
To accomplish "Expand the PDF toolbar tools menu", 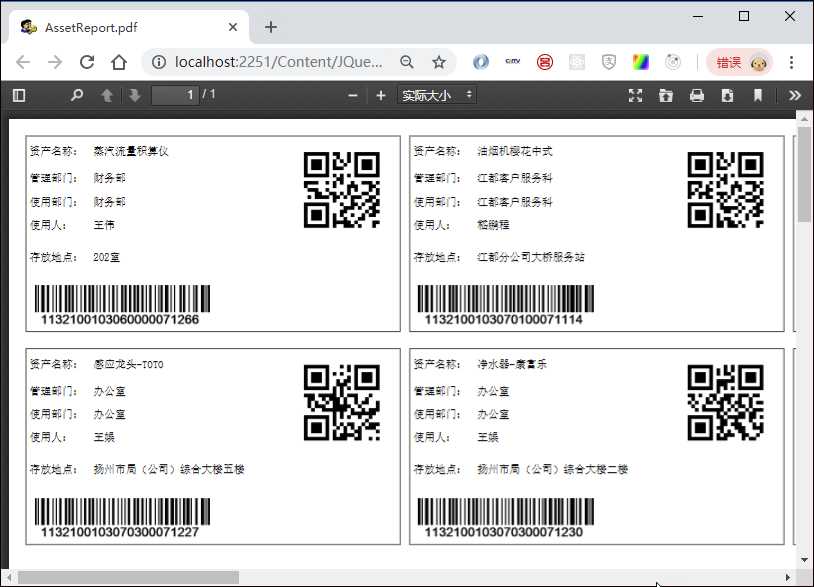I will point(794,95).
